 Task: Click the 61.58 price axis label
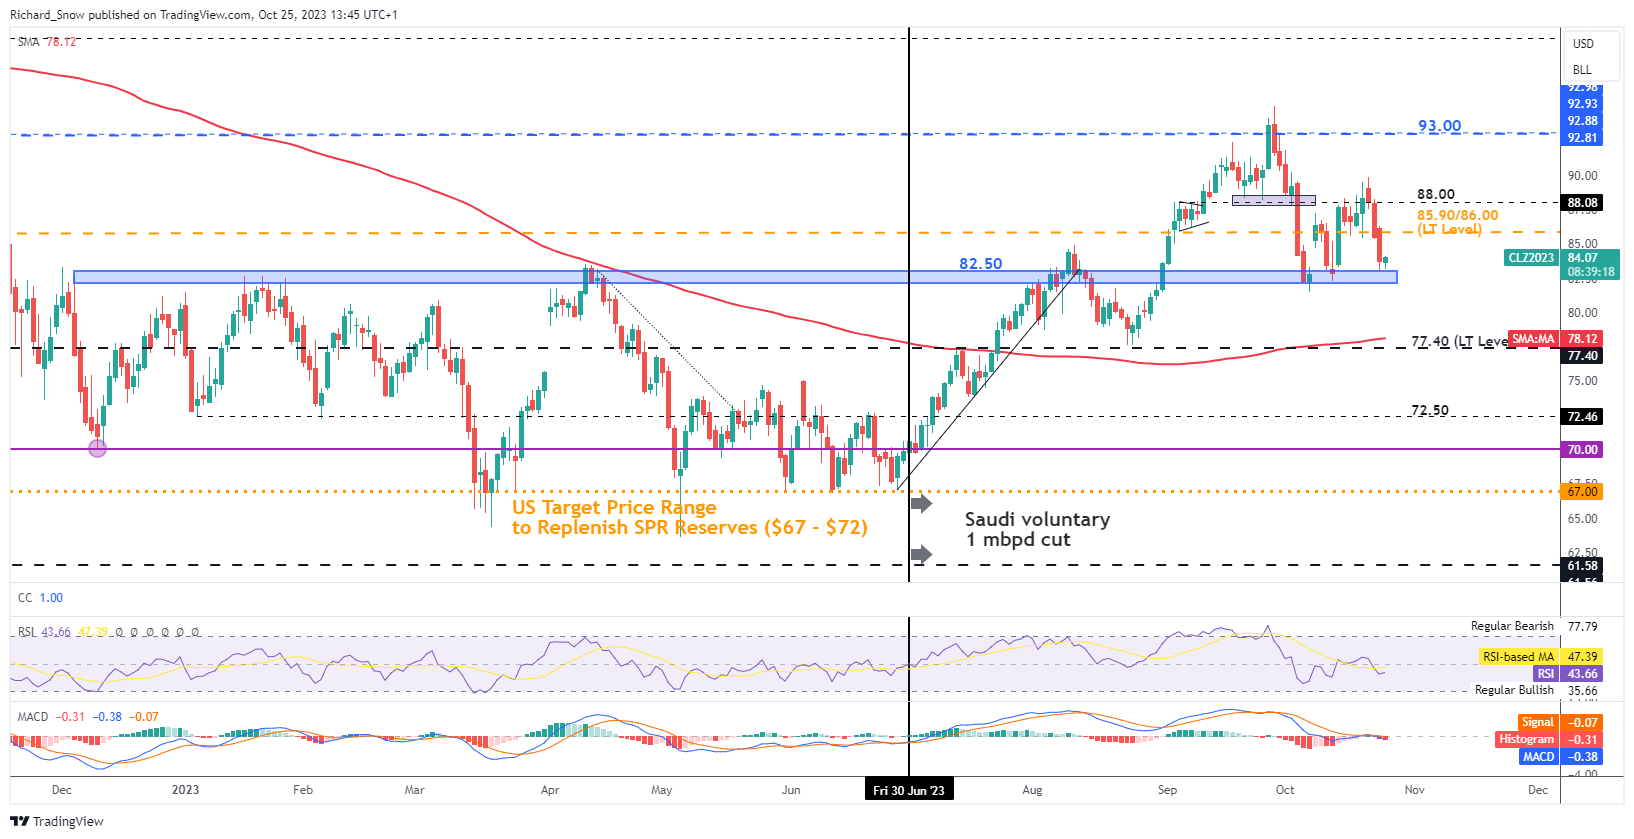coord(1582,566)
